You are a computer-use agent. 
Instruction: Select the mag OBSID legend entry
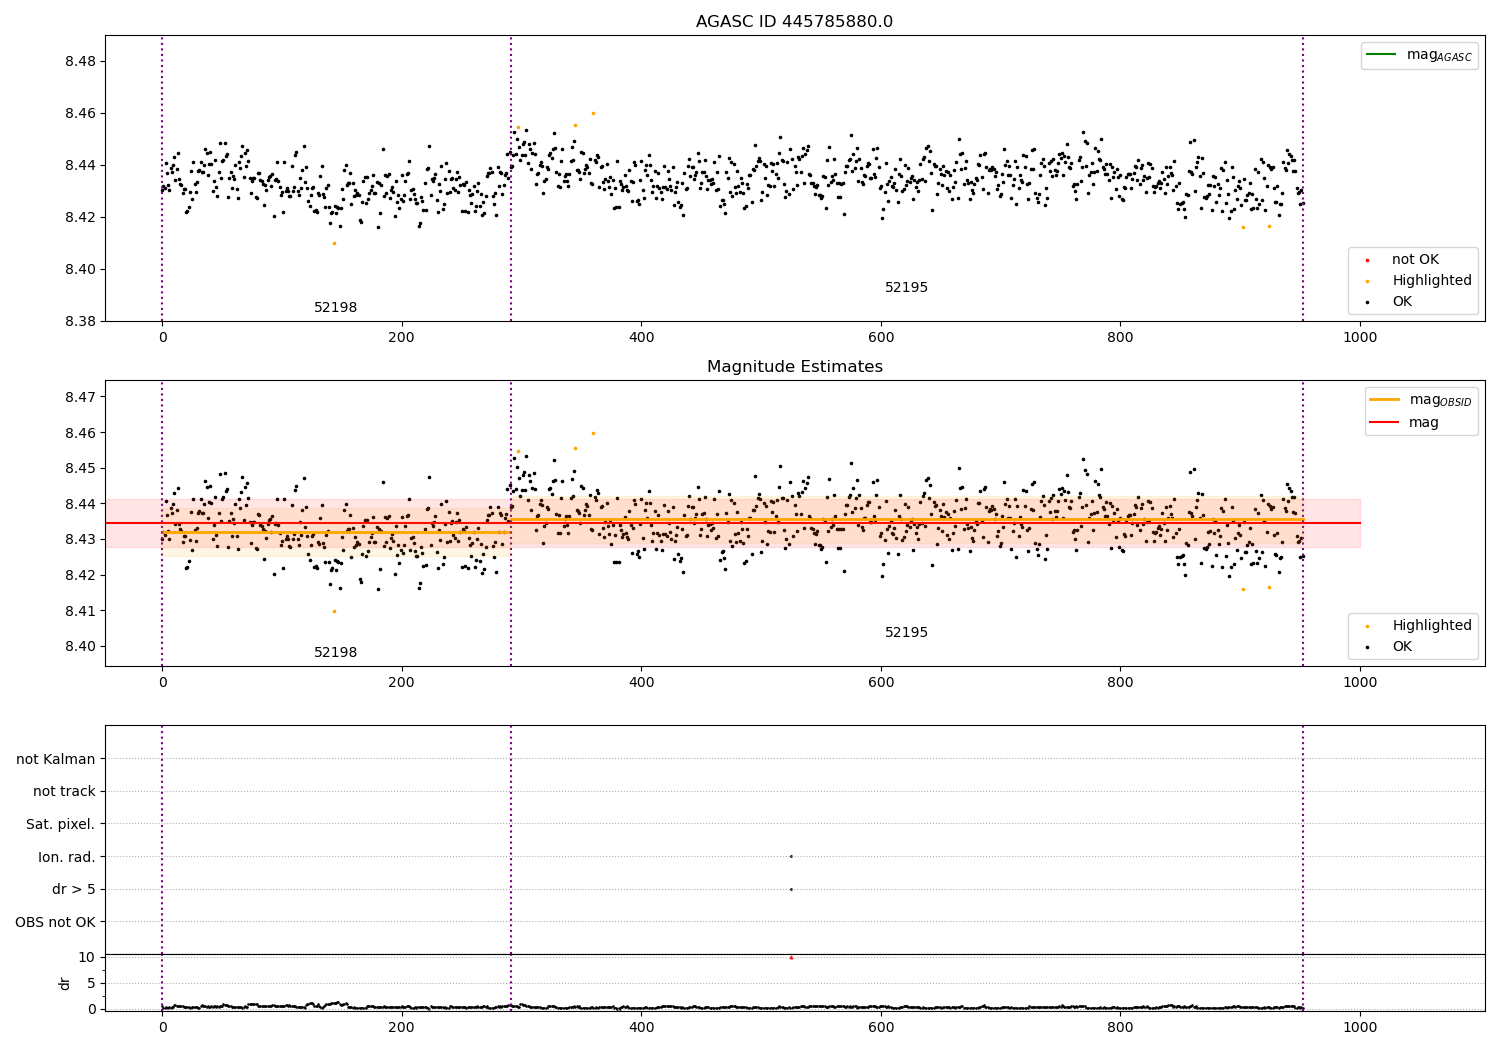(x=1420, y=400)
